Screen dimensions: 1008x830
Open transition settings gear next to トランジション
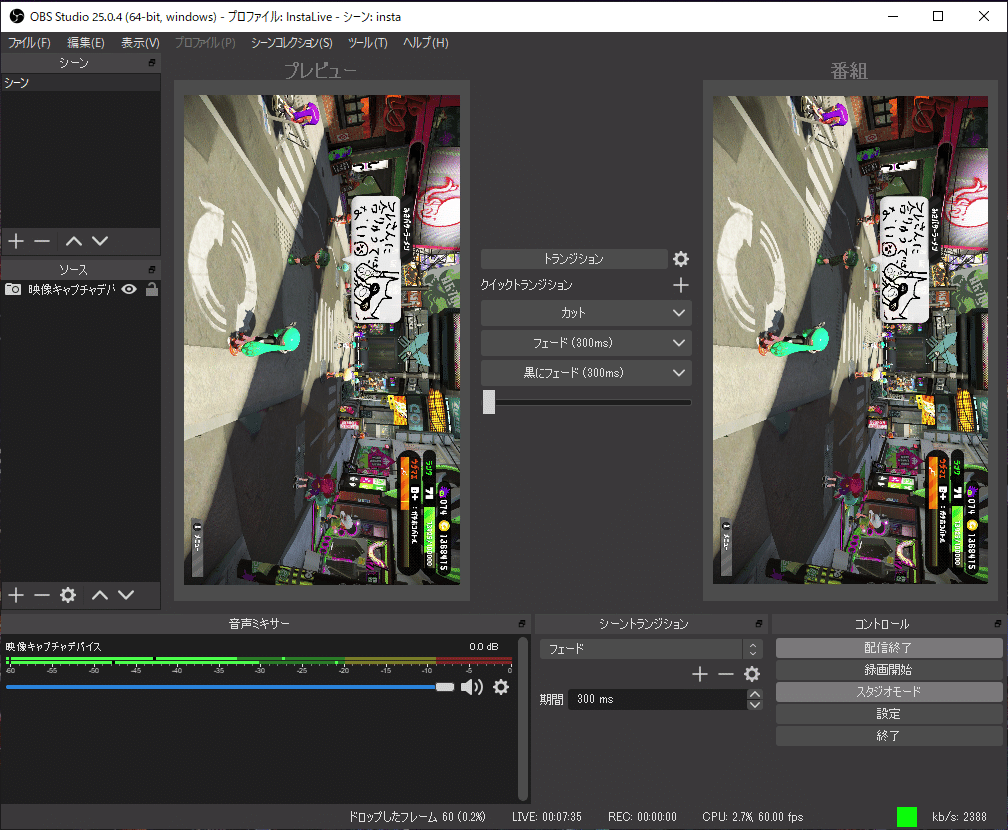681,258
